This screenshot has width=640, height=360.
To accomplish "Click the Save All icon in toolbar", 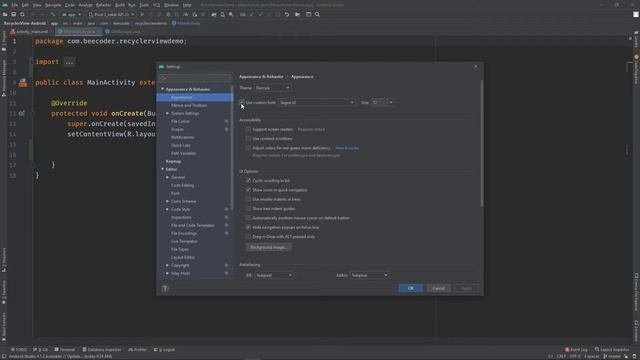I will coord(13,14).
